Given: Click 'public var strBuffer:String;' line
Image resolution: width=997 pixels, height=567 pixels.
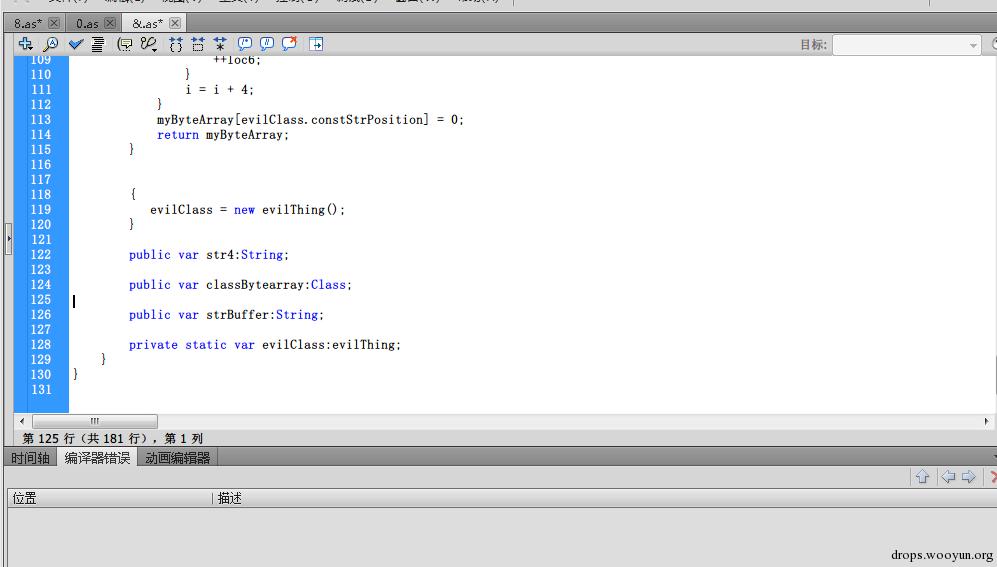Looking at the screenshot, I should pyautogui.click(x=226, y=315).
